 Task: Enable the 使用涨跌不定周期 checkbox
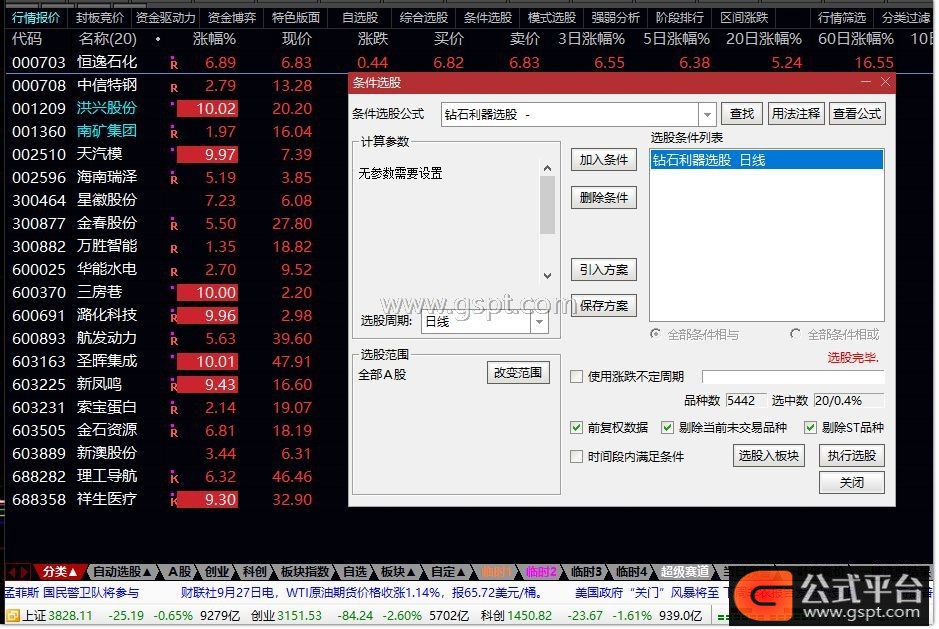576,377
